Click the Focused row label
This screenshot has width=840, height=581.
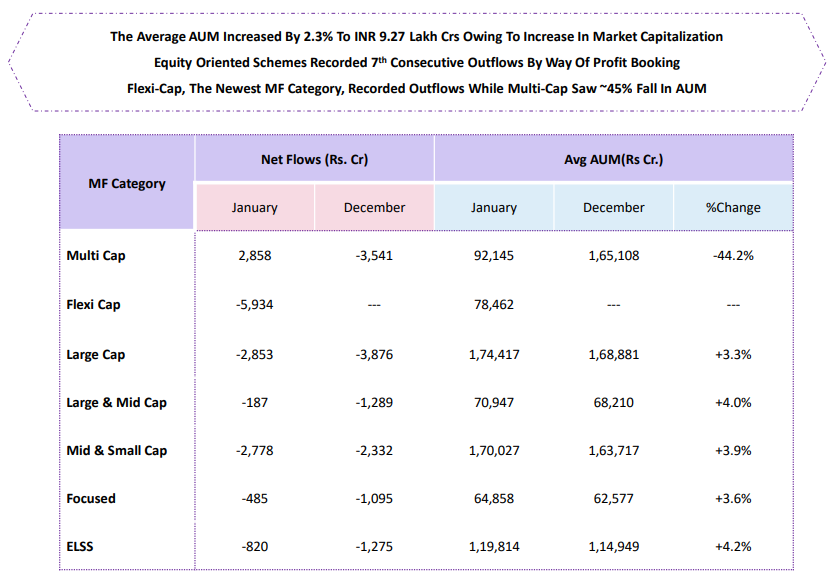(91, 499)
